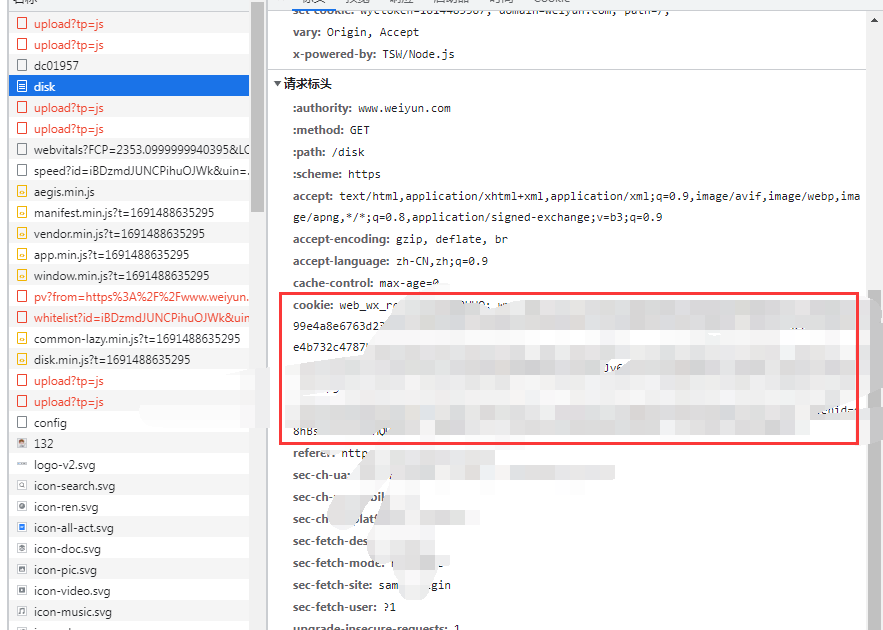Collapse the 请求标头 section triangle
The height and width of the screenshot is (630, 883).
click(277, 84)
